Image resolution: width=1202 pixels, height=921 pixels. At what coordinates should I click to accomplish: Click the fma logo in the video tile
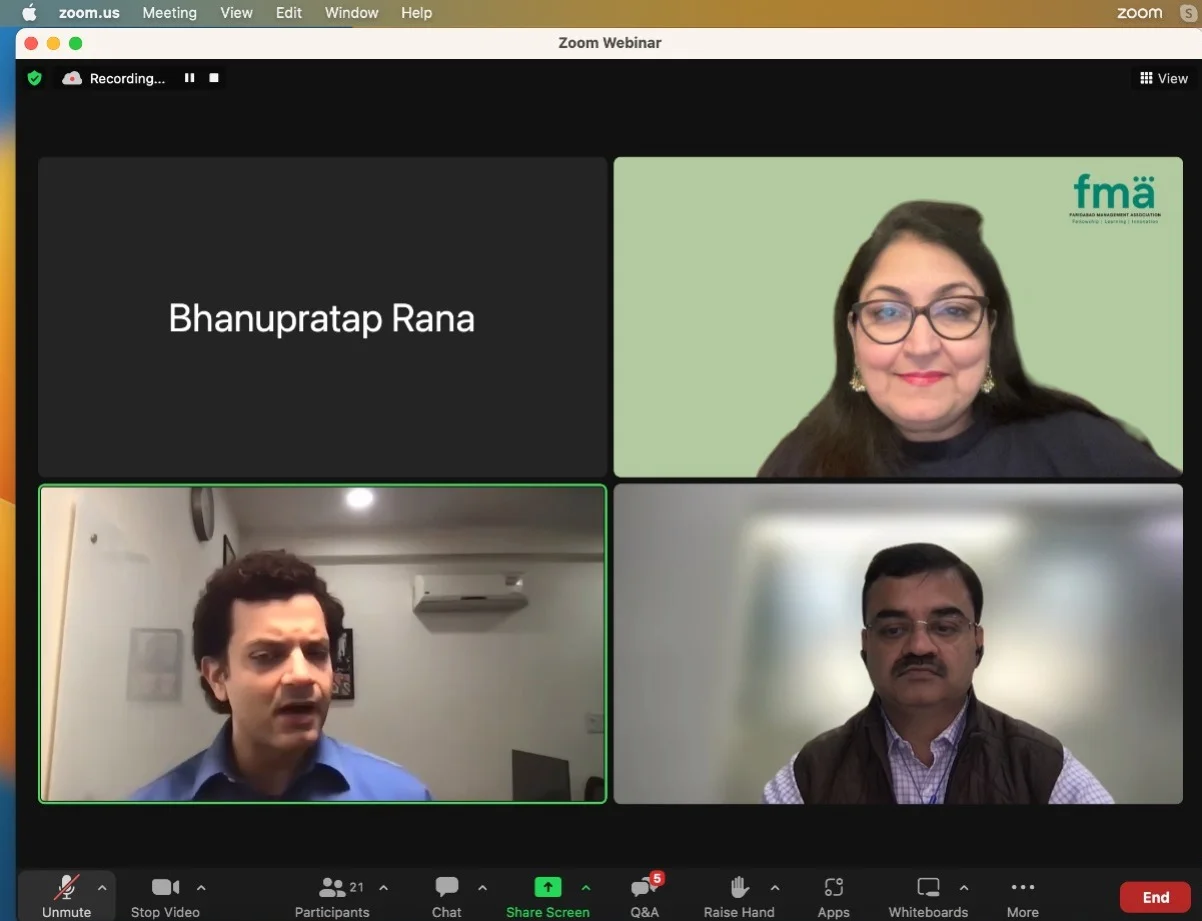1115,198
